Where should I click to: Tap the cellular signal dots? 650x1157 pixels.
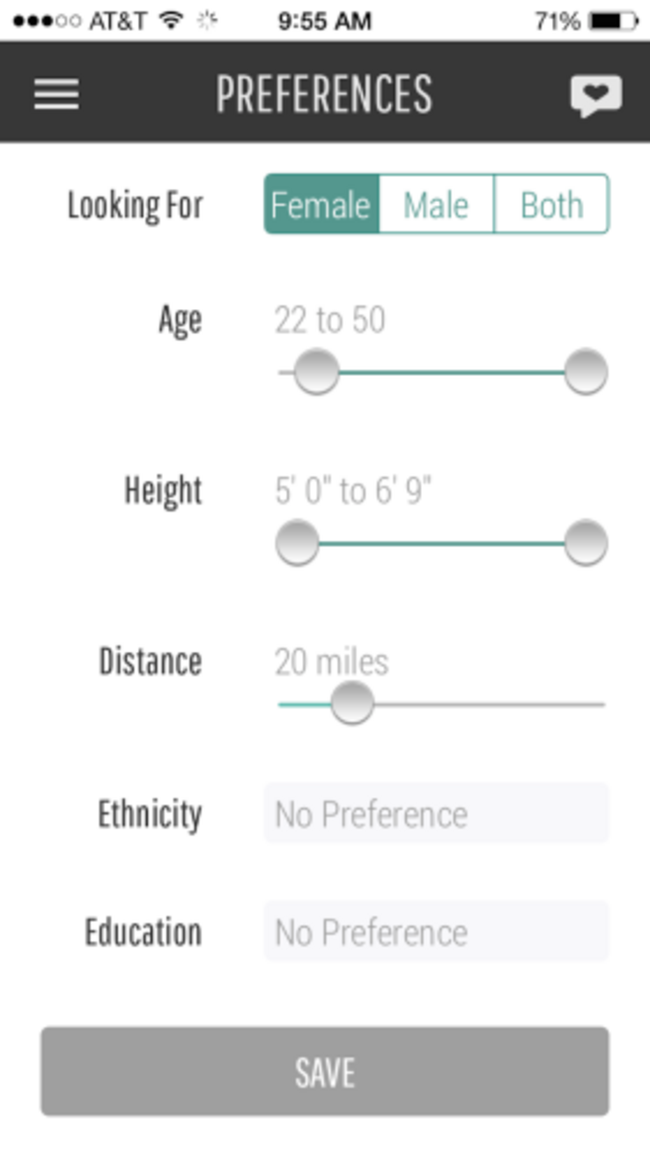pos(47,21)
